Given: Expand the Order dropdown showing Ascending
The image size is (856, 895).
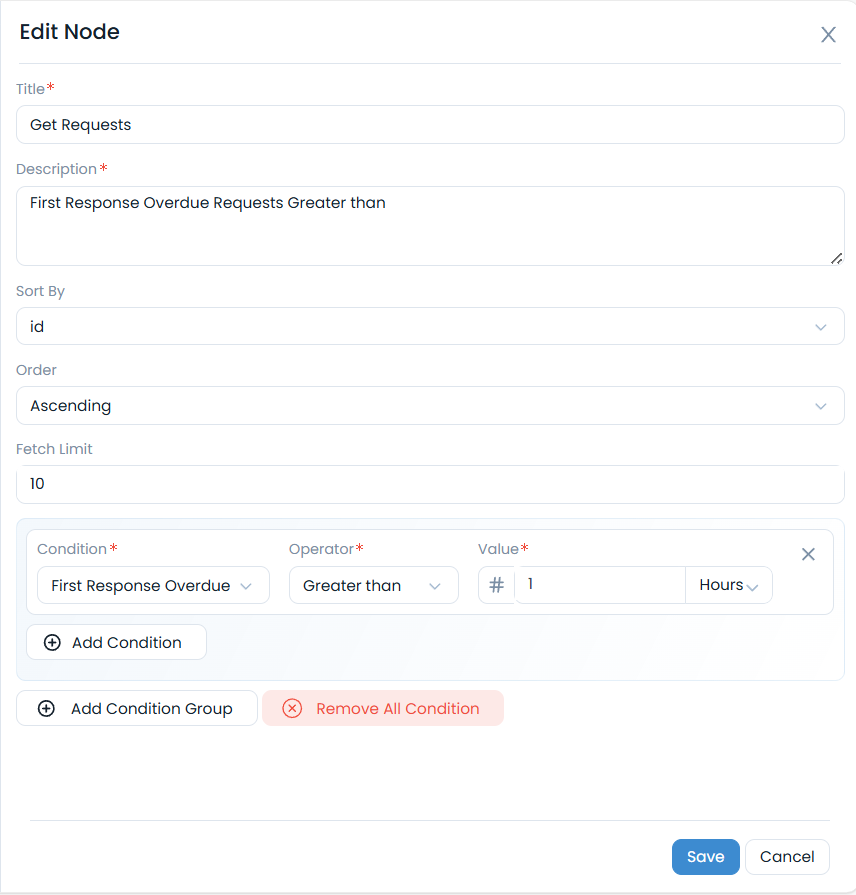Looking at the screenshot, I should (430, 406).
